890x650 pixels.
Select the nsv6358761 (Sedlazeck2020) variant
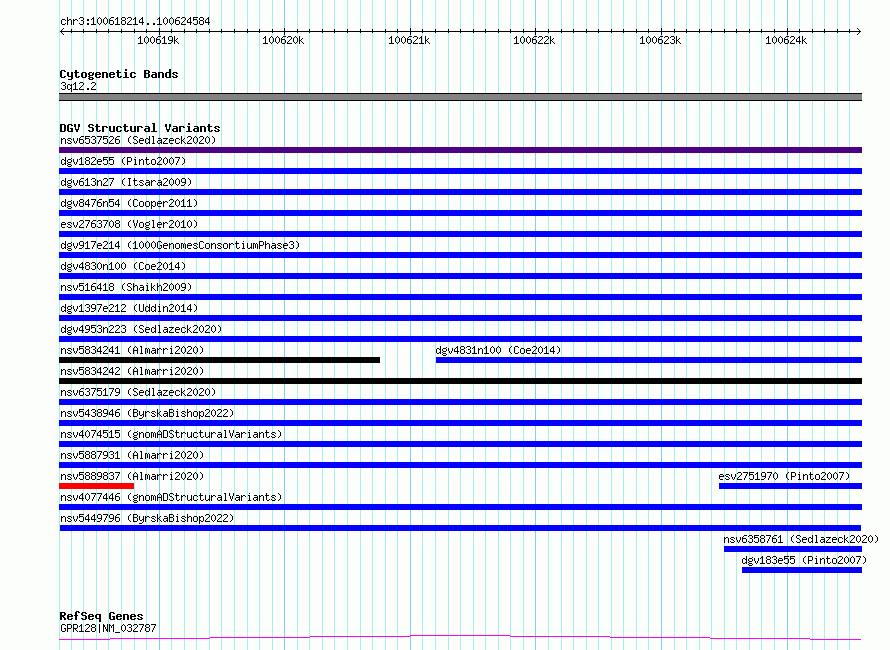pyautogui.click(x=800, y=539)
